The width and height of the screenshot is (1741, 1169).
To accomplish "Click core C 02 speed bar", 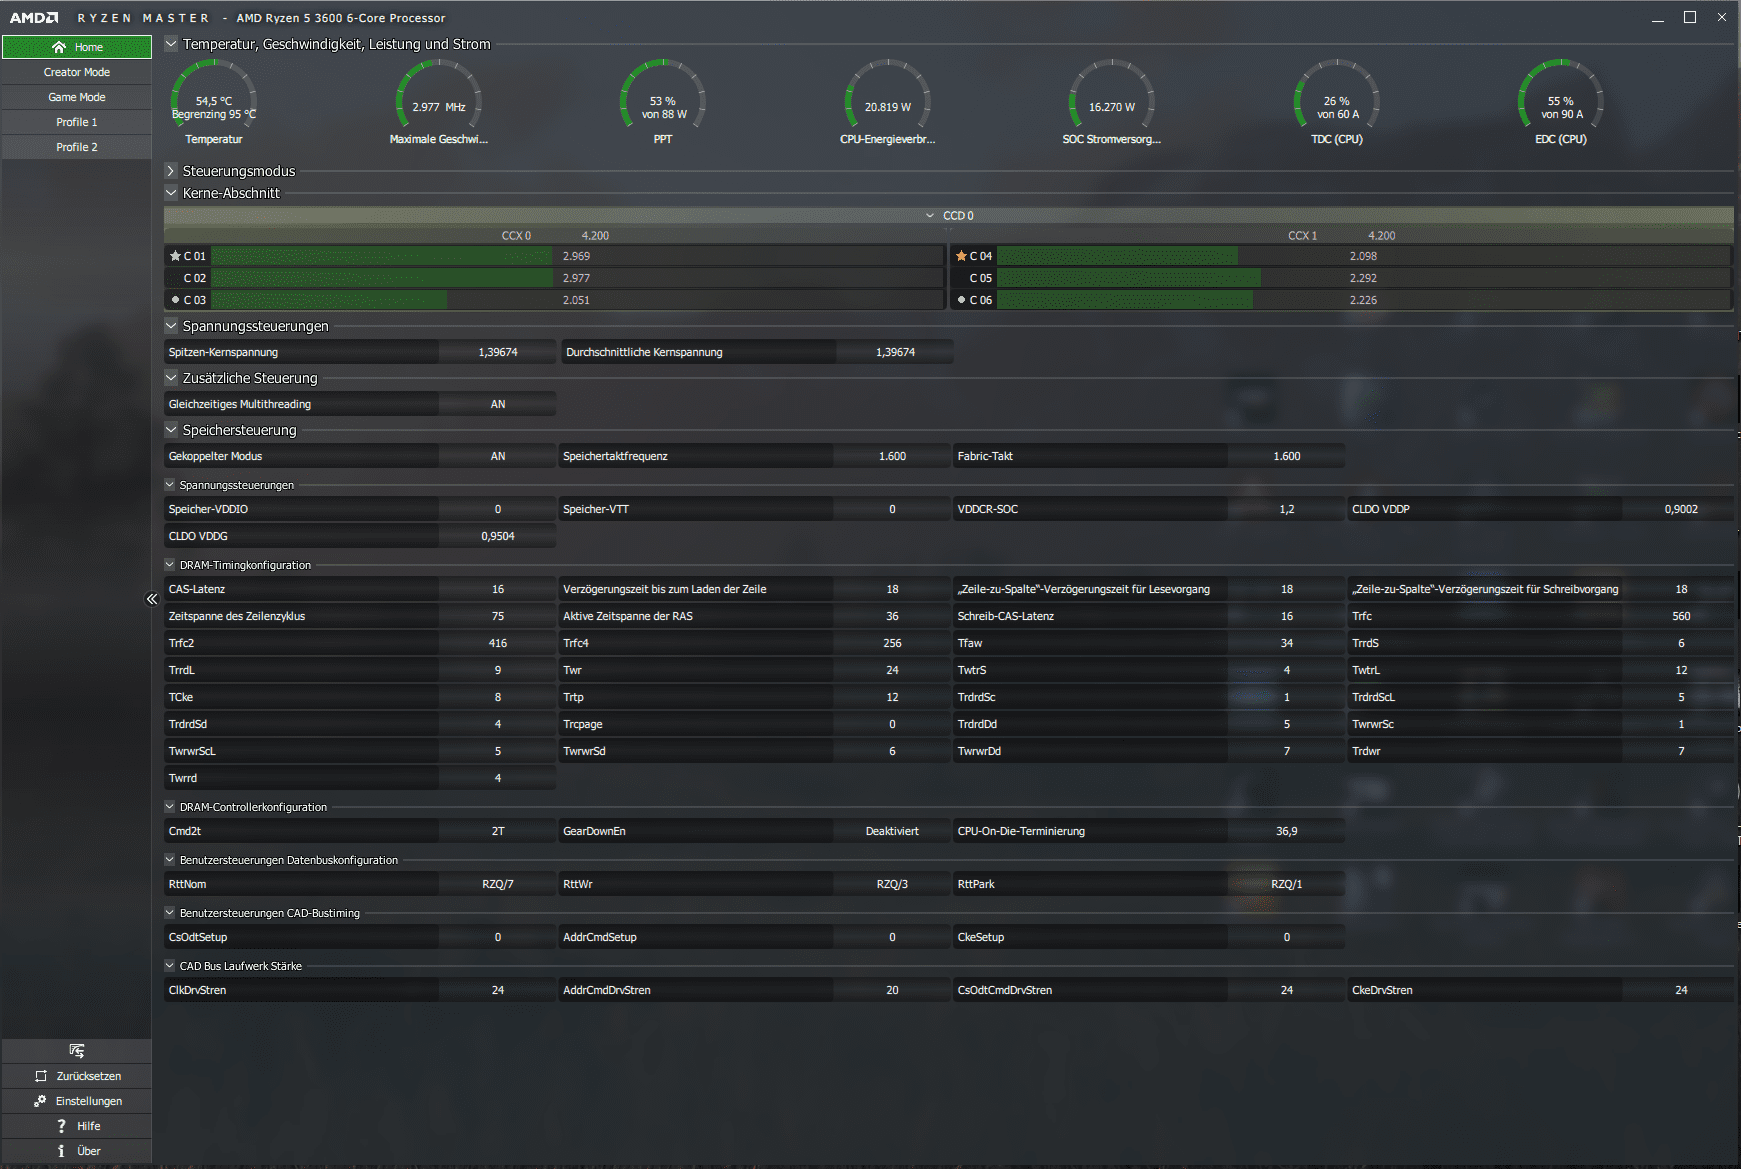I will (x=577, y=278).
